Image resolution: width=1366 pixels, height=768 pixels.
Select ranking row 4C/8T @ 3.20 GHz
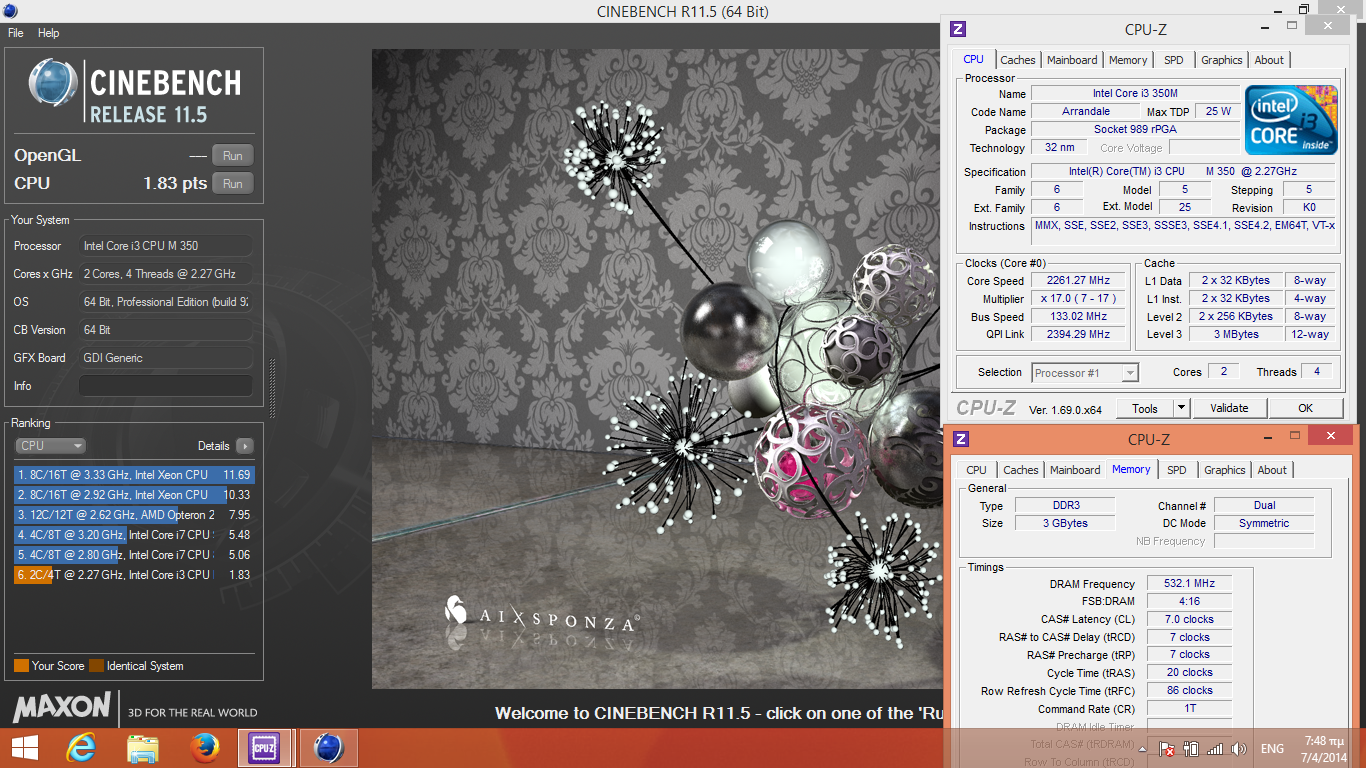pos(133,535)
